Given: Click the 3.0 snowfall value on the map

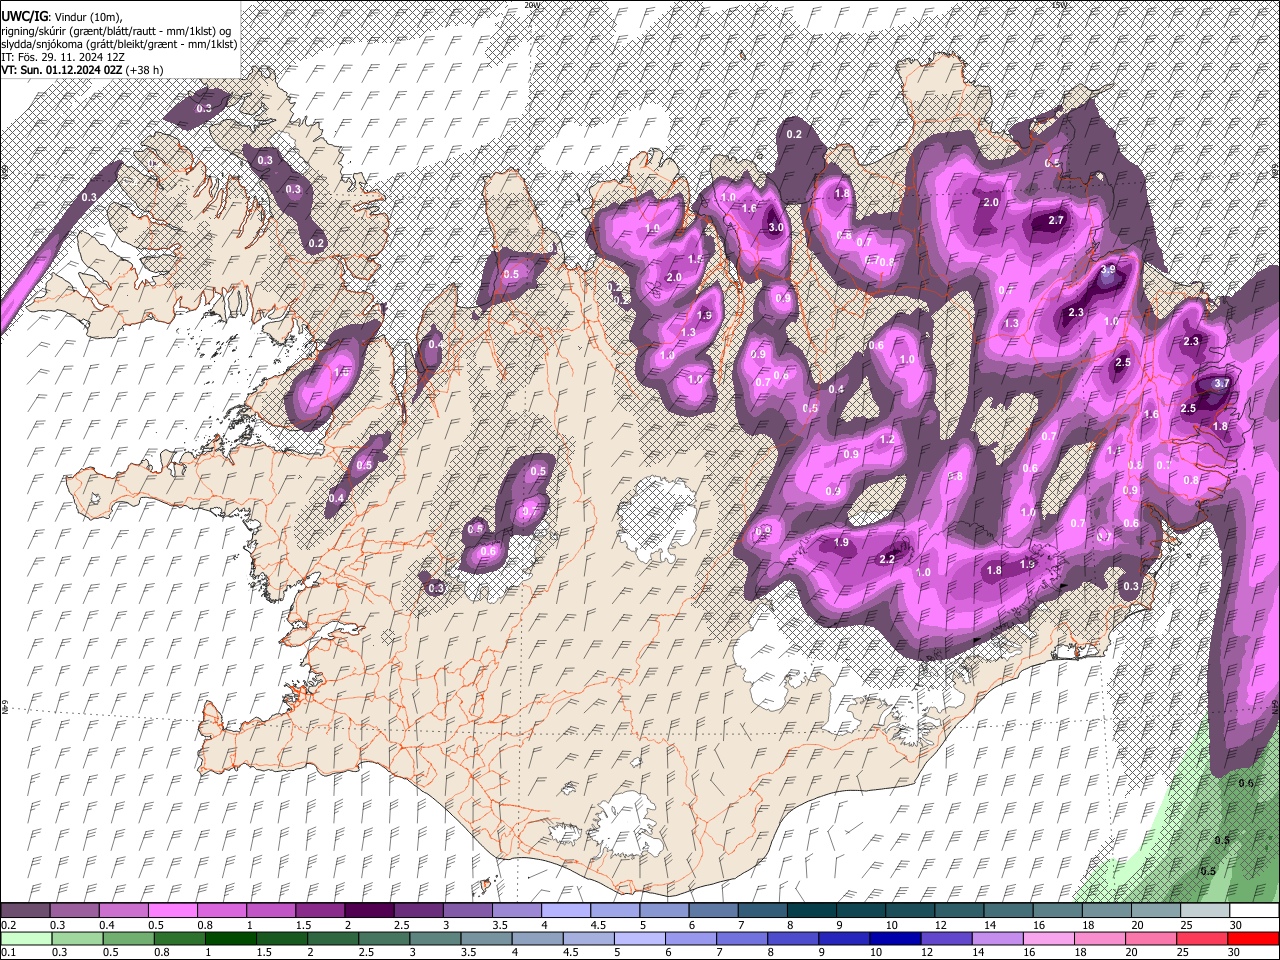Looking at the screenshot, I should (x=775, y=227).
